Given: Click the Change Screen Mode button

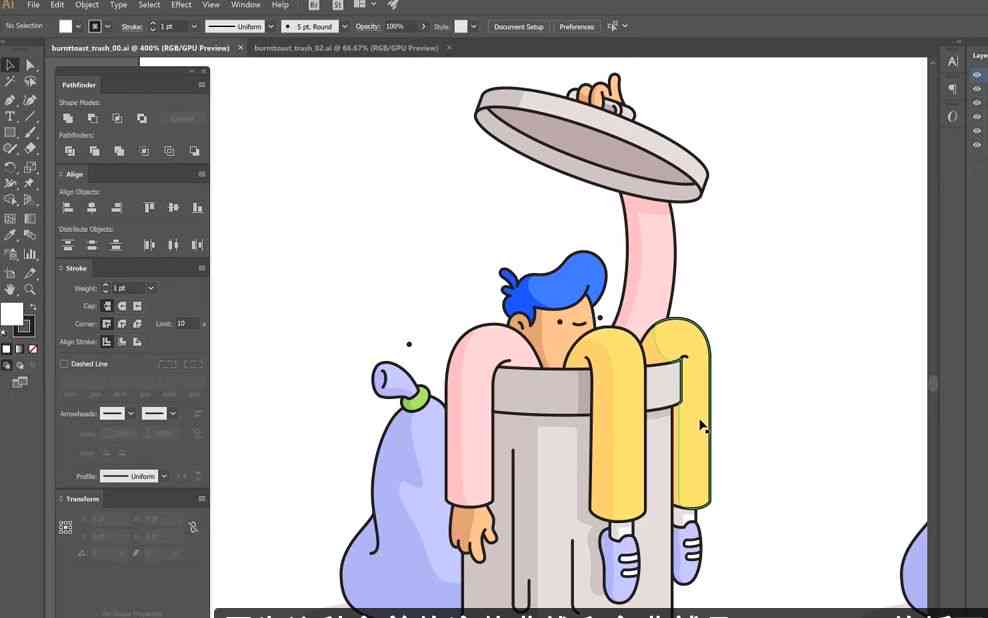Looking at the screenshot, I should [20, 382].
